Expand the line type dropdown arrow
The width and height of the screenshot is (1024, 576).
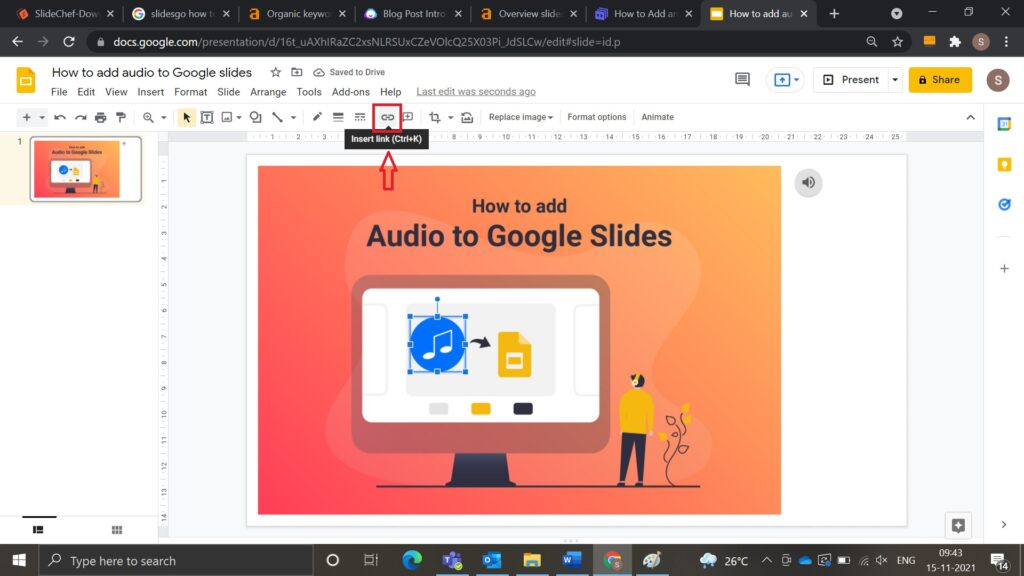pyautogui.click(x=293, y=118)
